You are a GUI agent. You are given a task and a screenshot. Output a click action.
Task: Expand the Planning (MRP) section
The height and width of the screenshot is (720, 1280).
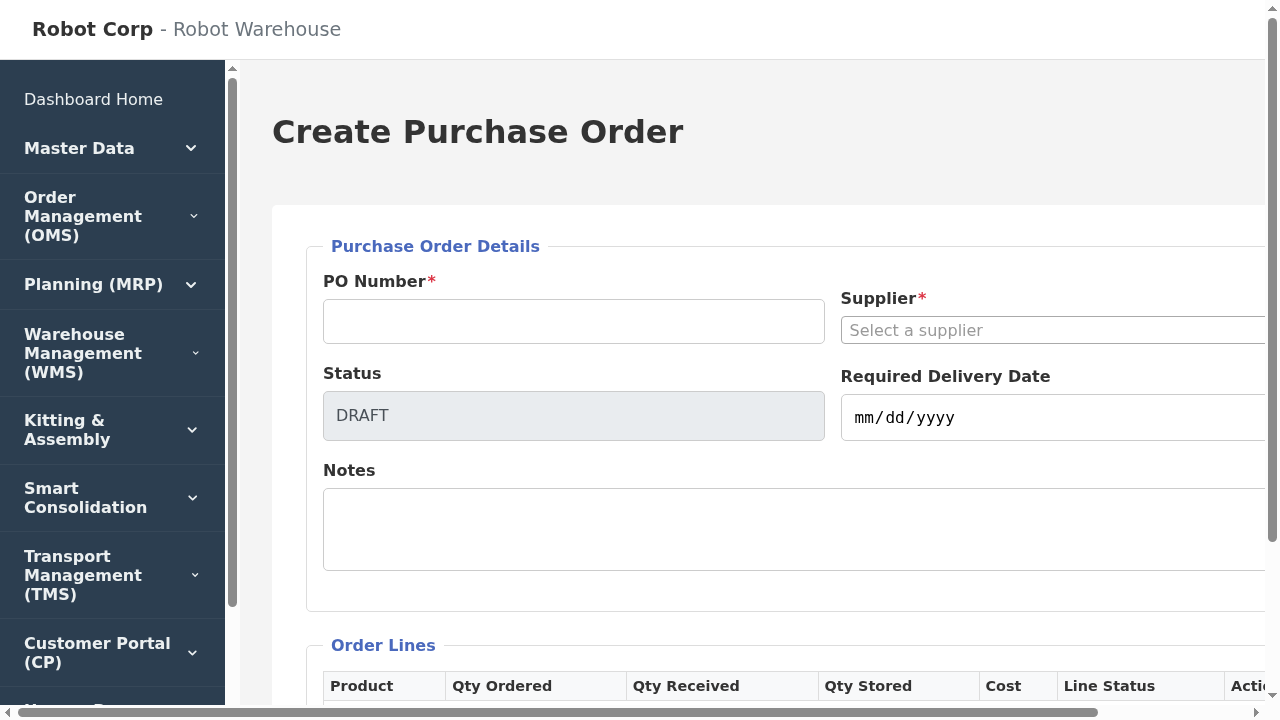coord(93,284)
